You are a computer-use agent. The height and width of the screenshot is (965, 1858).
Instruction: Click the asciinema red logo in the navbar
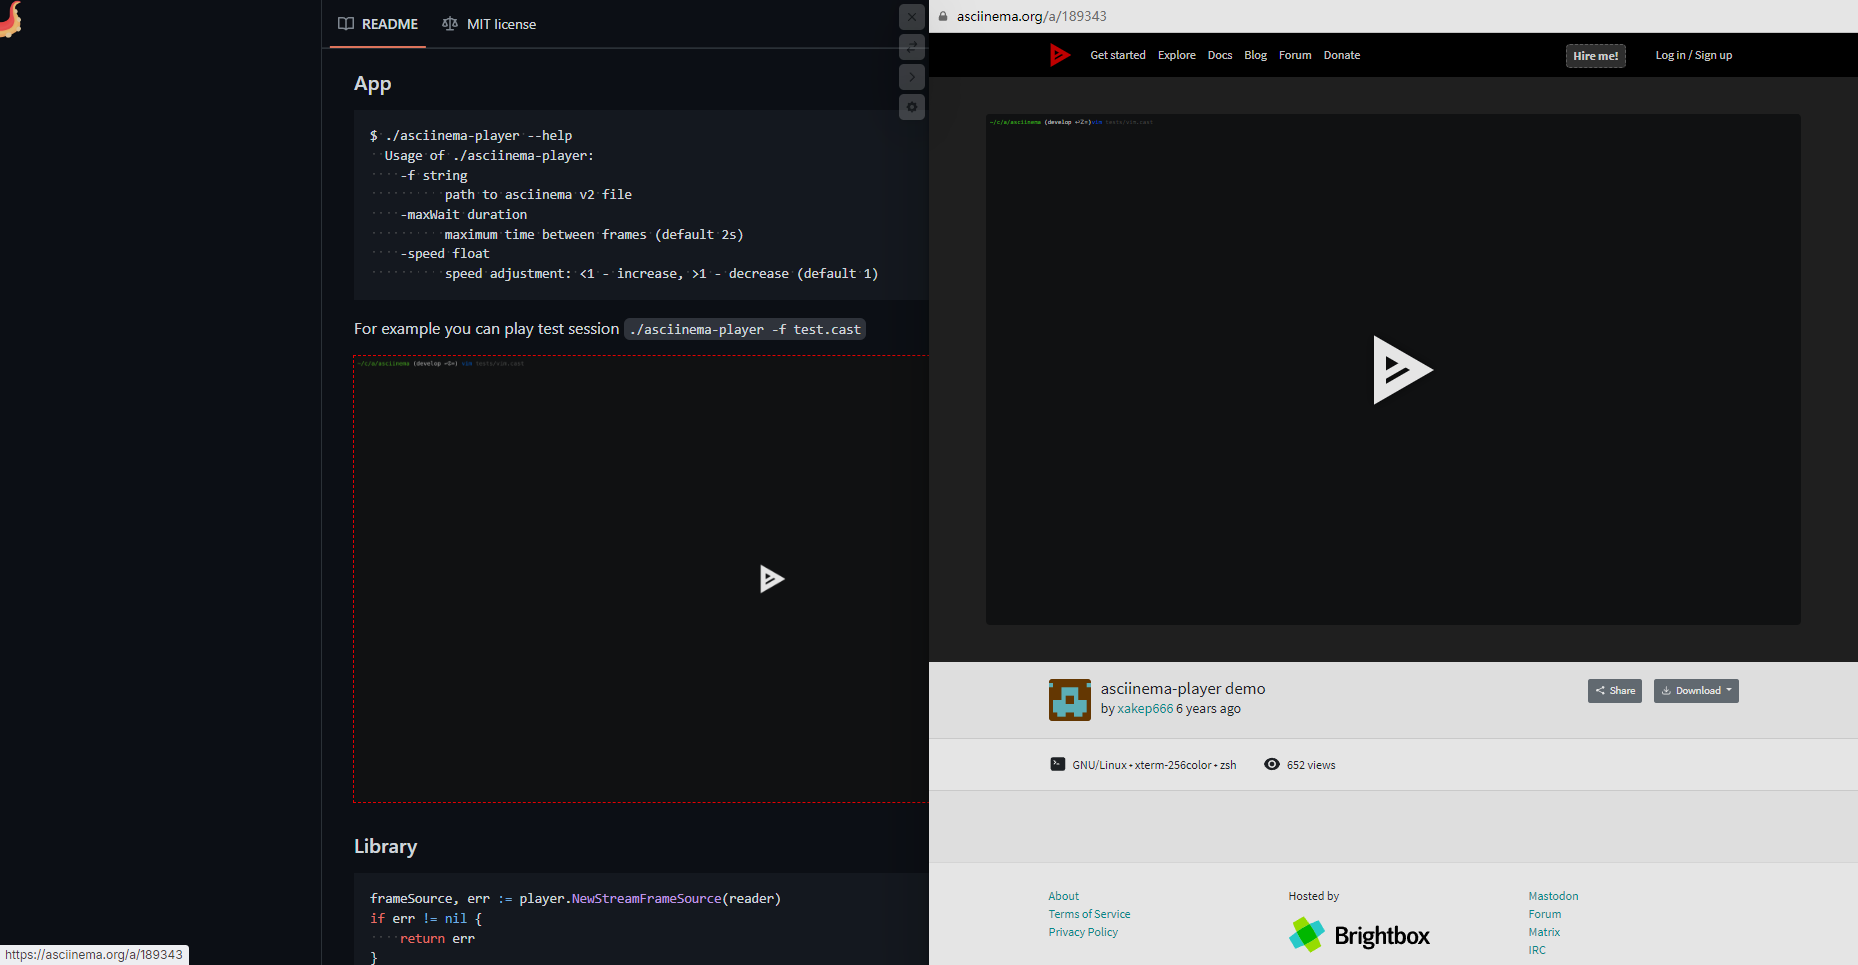(x=1060, y=55)
